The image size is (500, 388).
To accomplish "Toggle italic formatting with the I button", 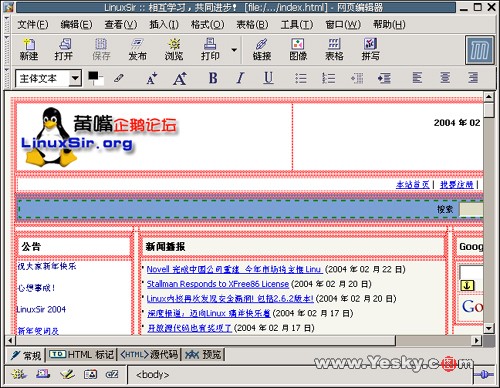I will coord(240,78).
